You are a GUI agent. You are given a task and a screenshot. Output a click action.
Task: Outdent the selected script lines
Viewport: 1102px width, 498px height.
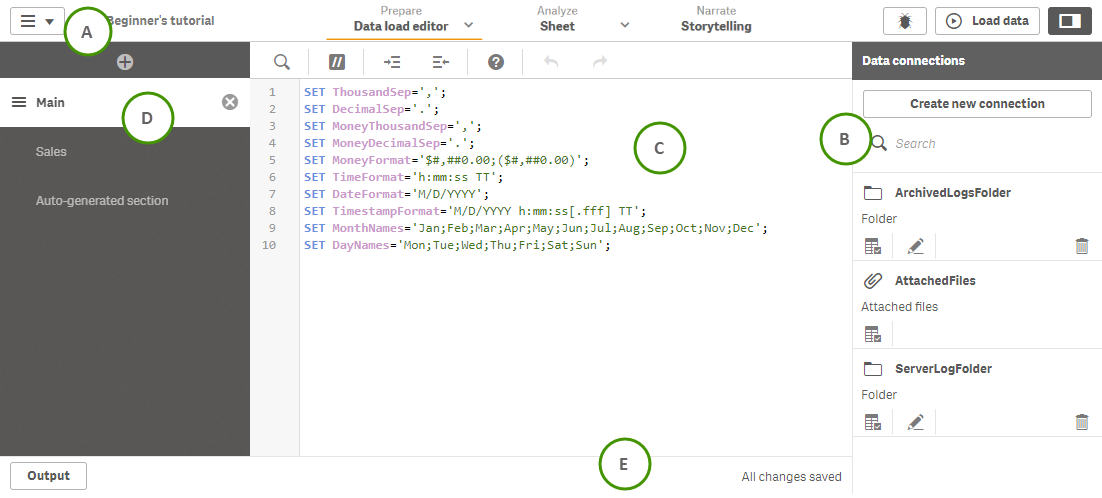(441, 62)
